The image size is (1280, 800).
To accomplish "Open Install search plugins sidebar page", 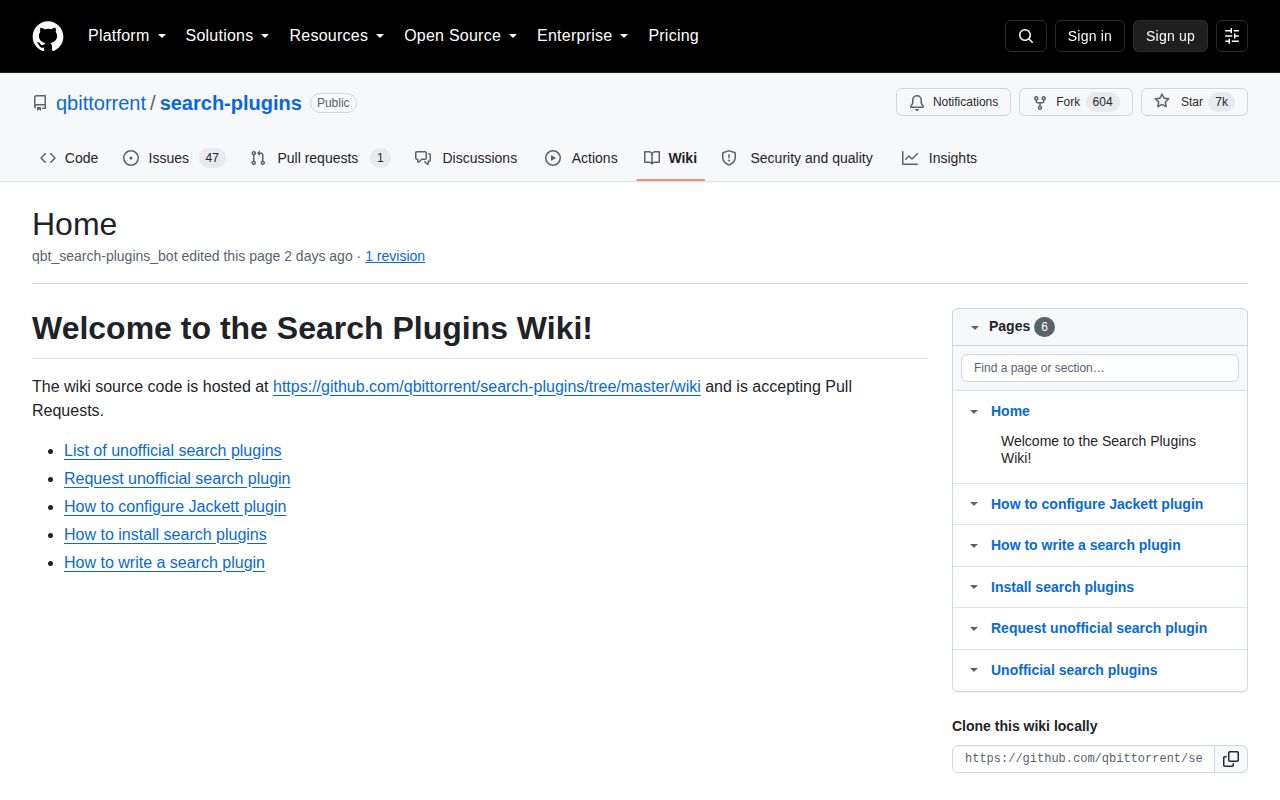I will [x=1062, y=587].
